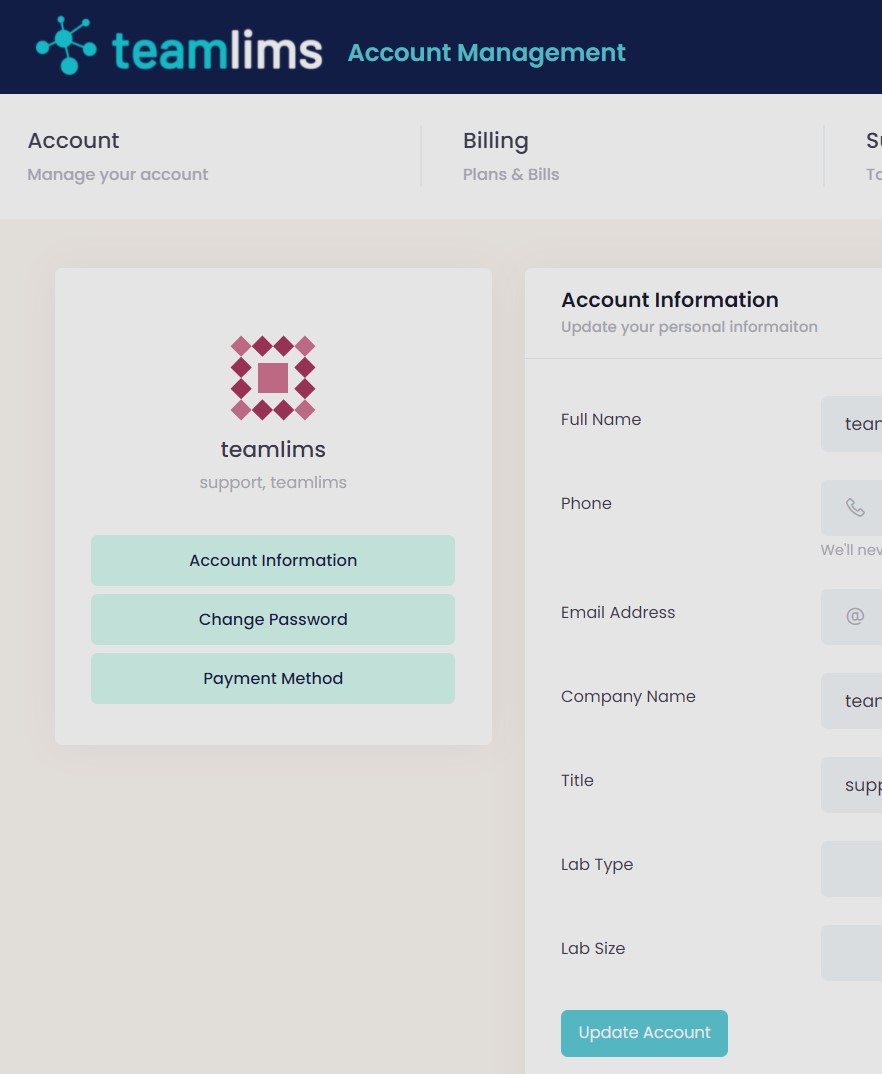882x1074 pixels.
Task: Click the teamlims profile avatar image
Action: coord(273,377)
